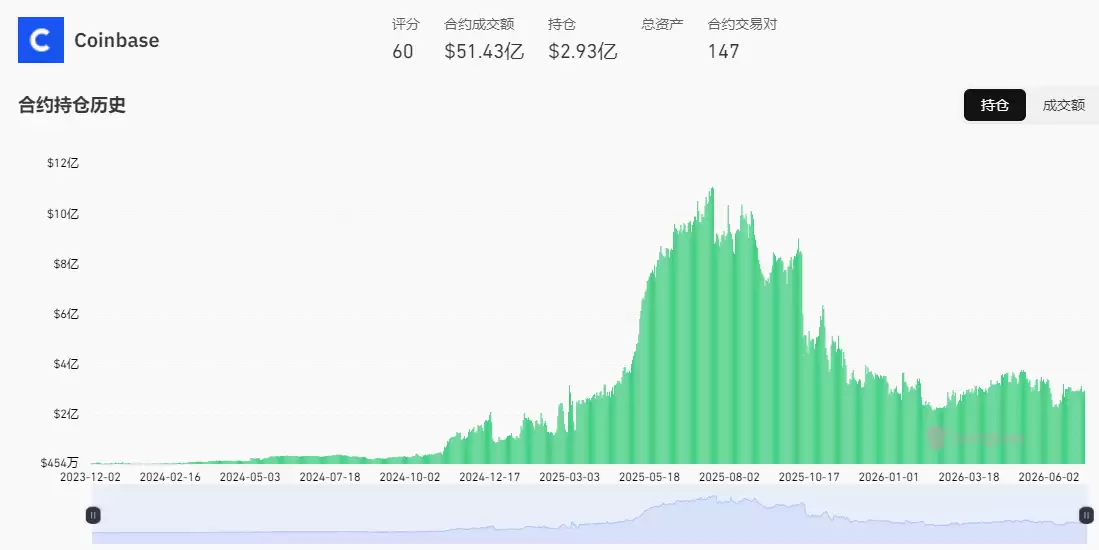Click the Coinbase exchange name

pos(116,41)
